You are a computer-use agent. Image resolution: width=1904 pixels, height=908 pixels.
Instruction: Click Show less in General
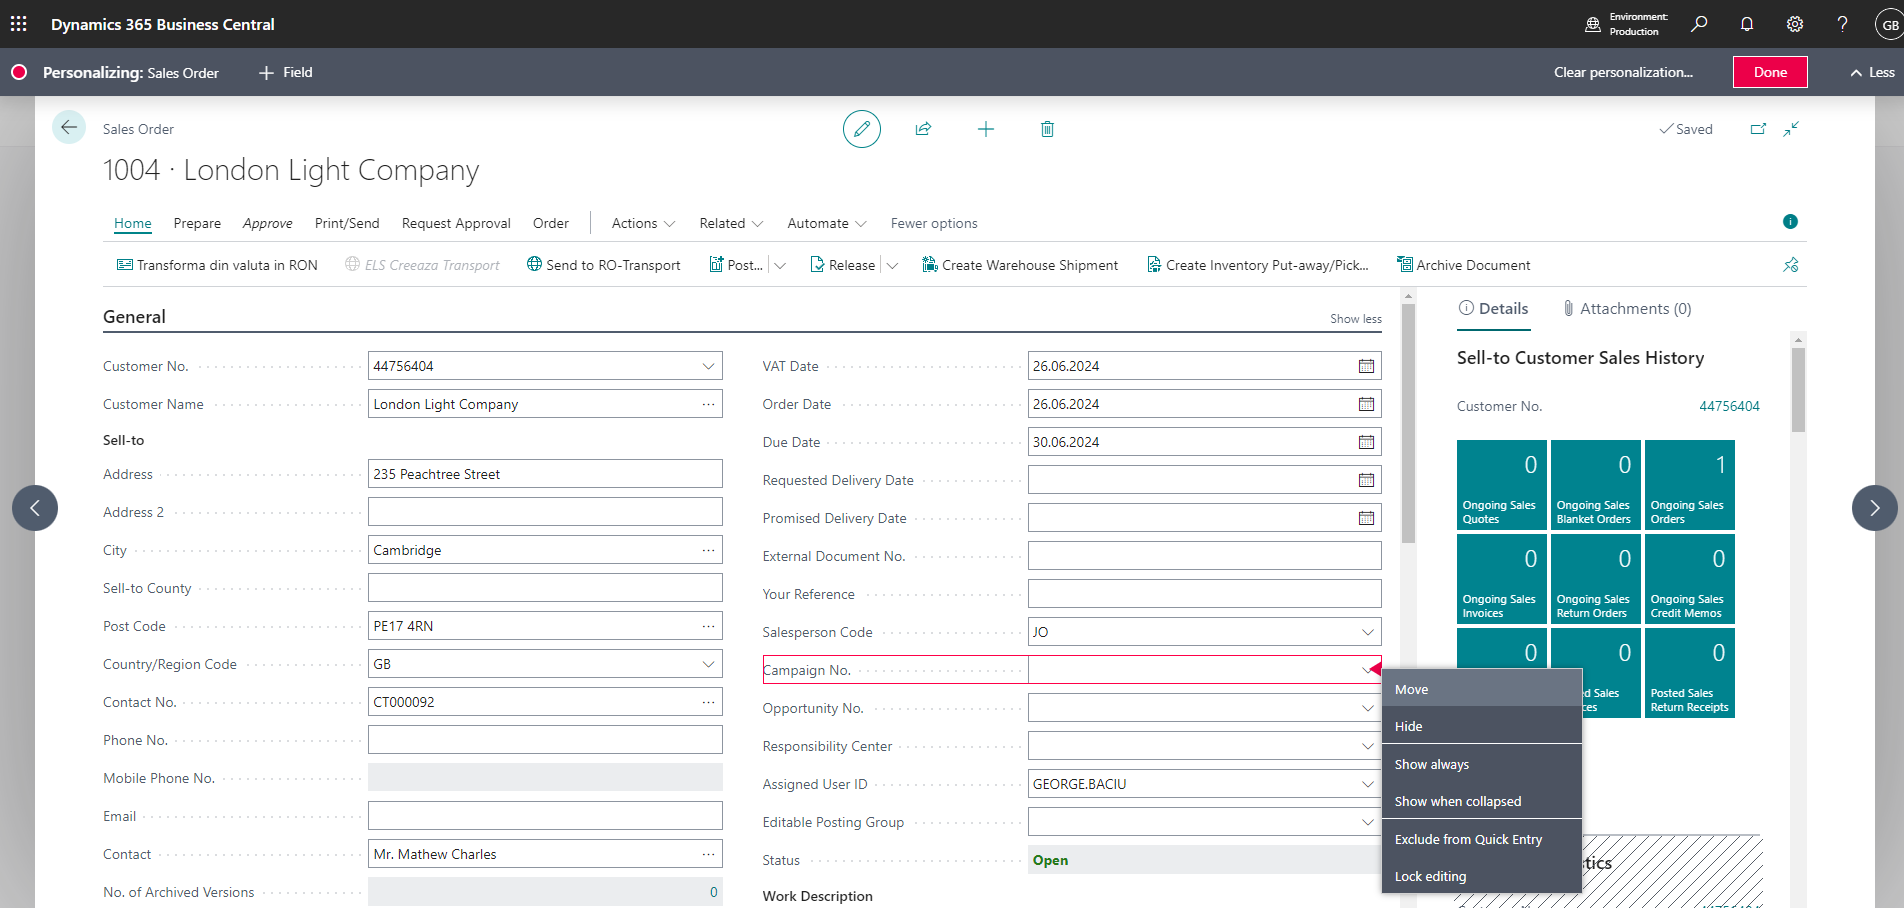(x=1356, y=319)
